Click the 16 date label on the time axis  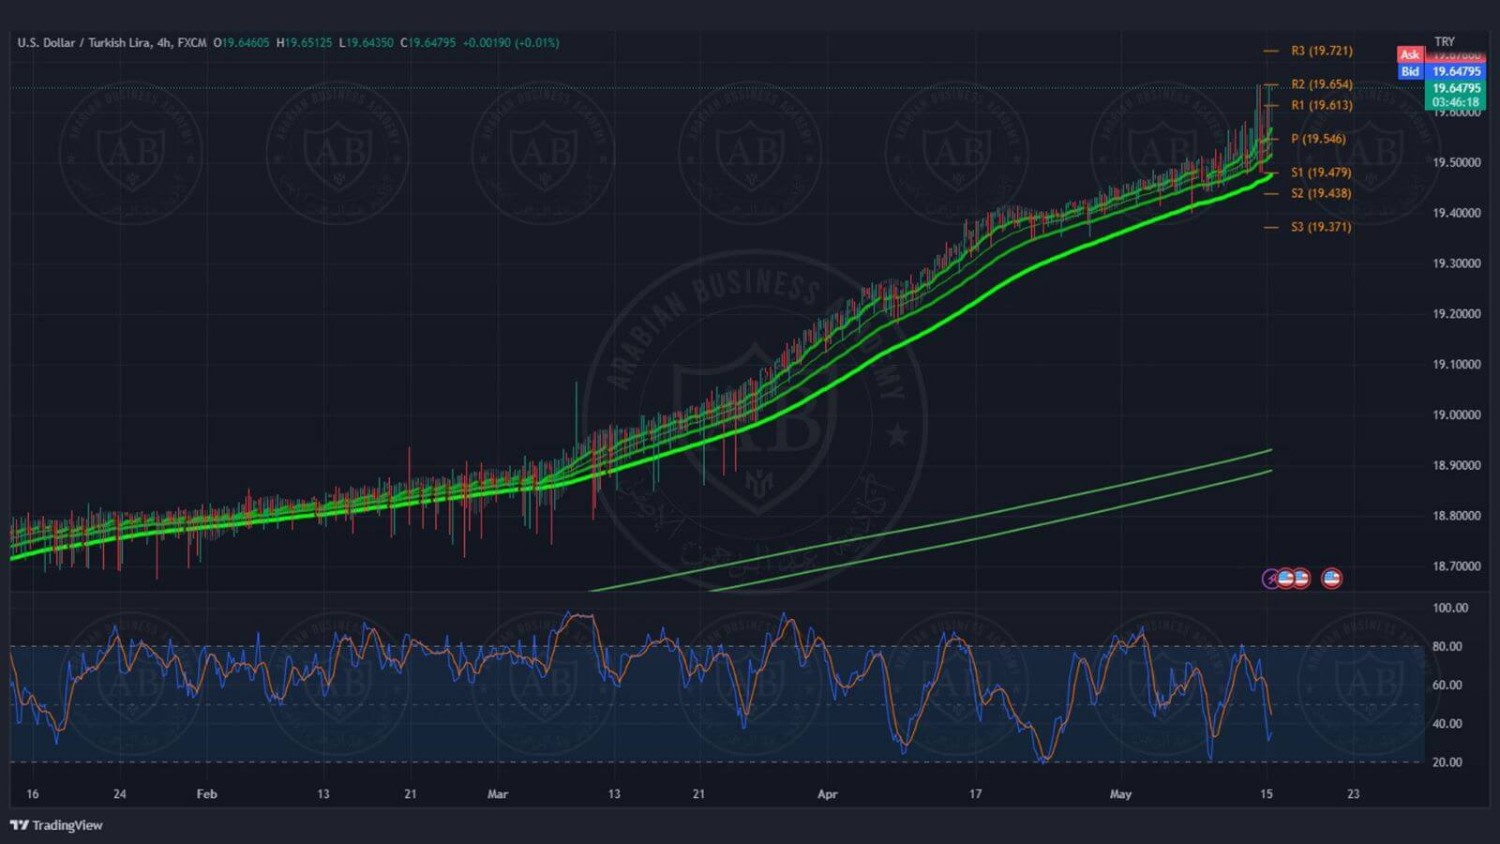pos(33,794)
